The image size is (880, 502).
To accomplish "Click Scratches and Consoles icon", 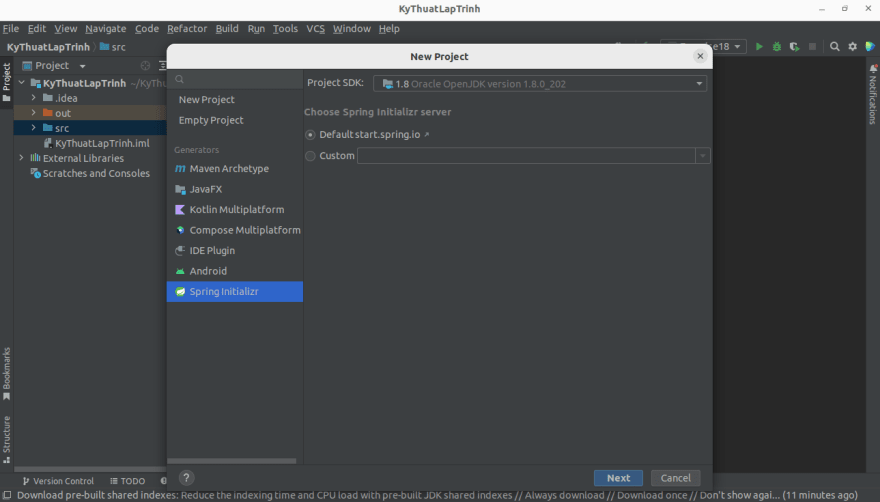I will 35,174.
